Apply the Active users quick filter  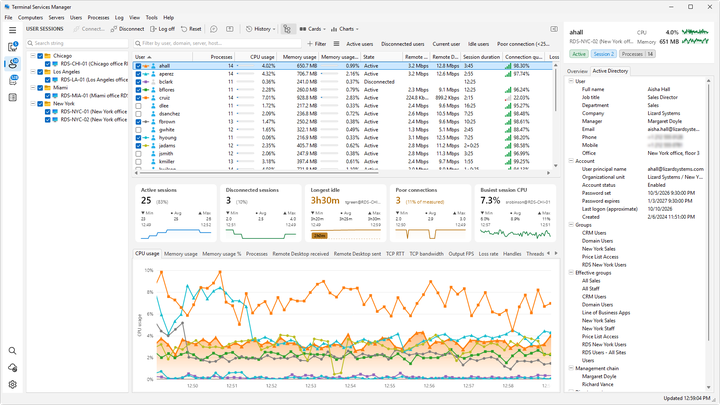pos(360,44)
